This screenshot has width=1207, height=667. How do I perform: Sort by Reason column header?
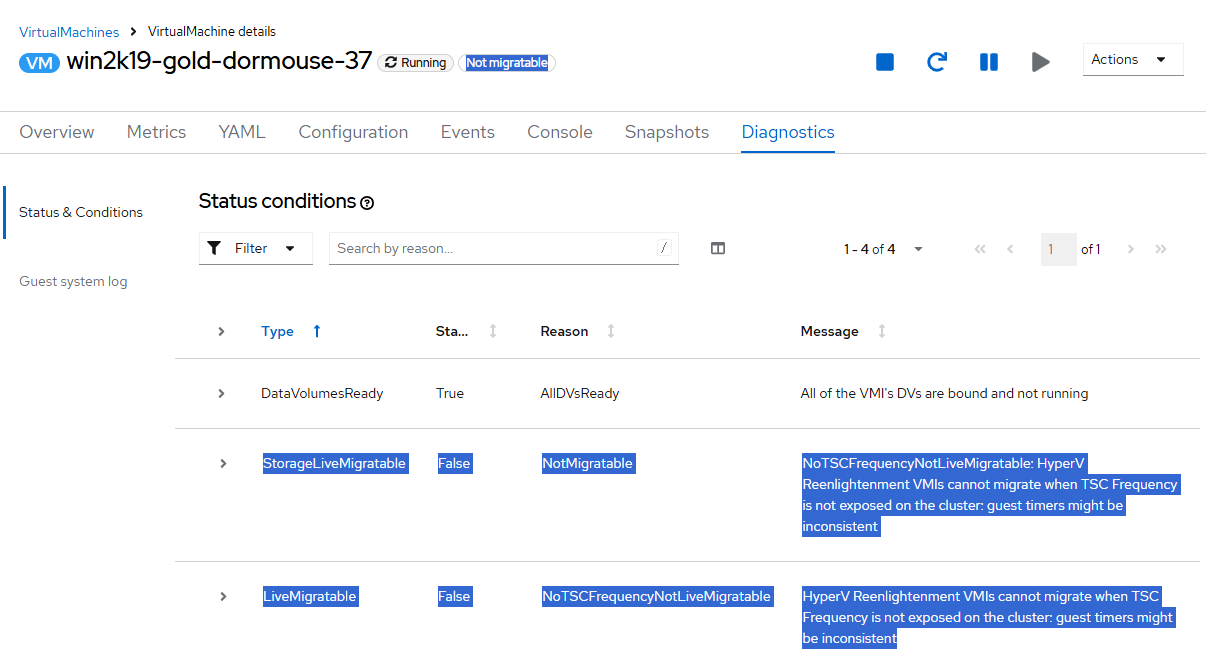coord(578,331)
